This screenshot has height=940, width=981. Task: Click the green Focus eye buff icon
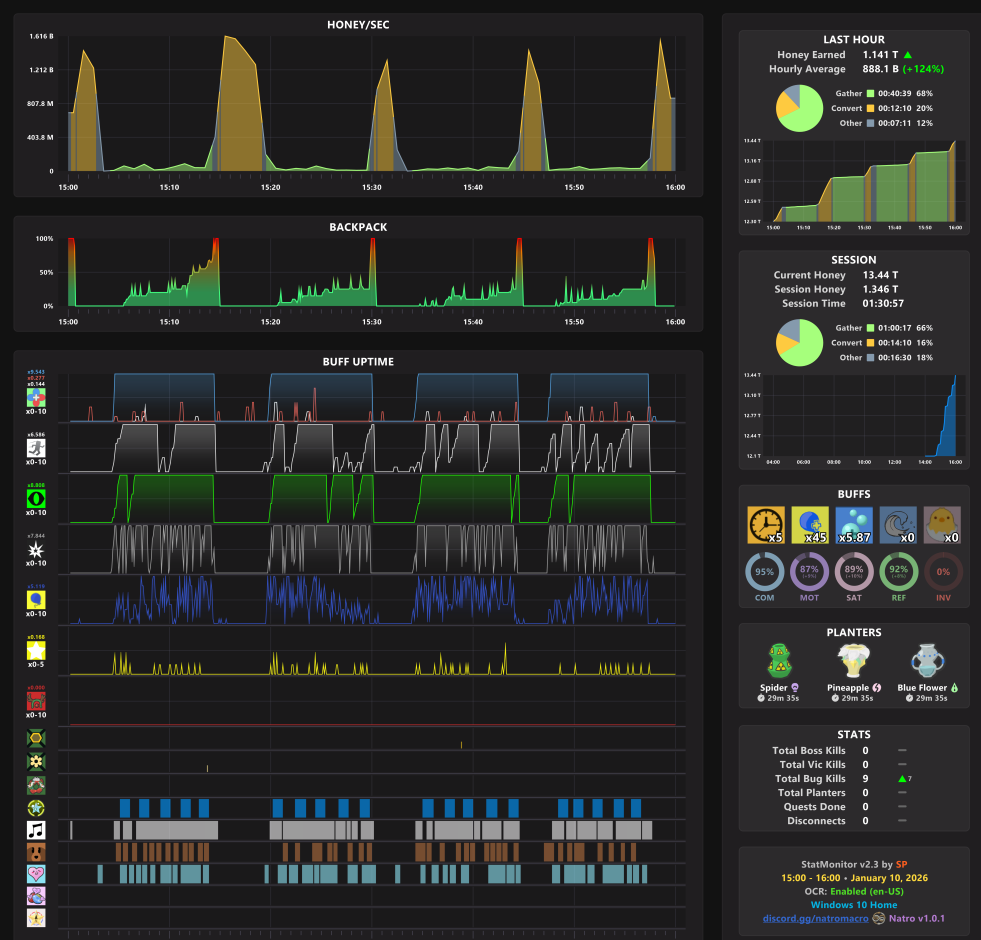[x=36, y=499]
